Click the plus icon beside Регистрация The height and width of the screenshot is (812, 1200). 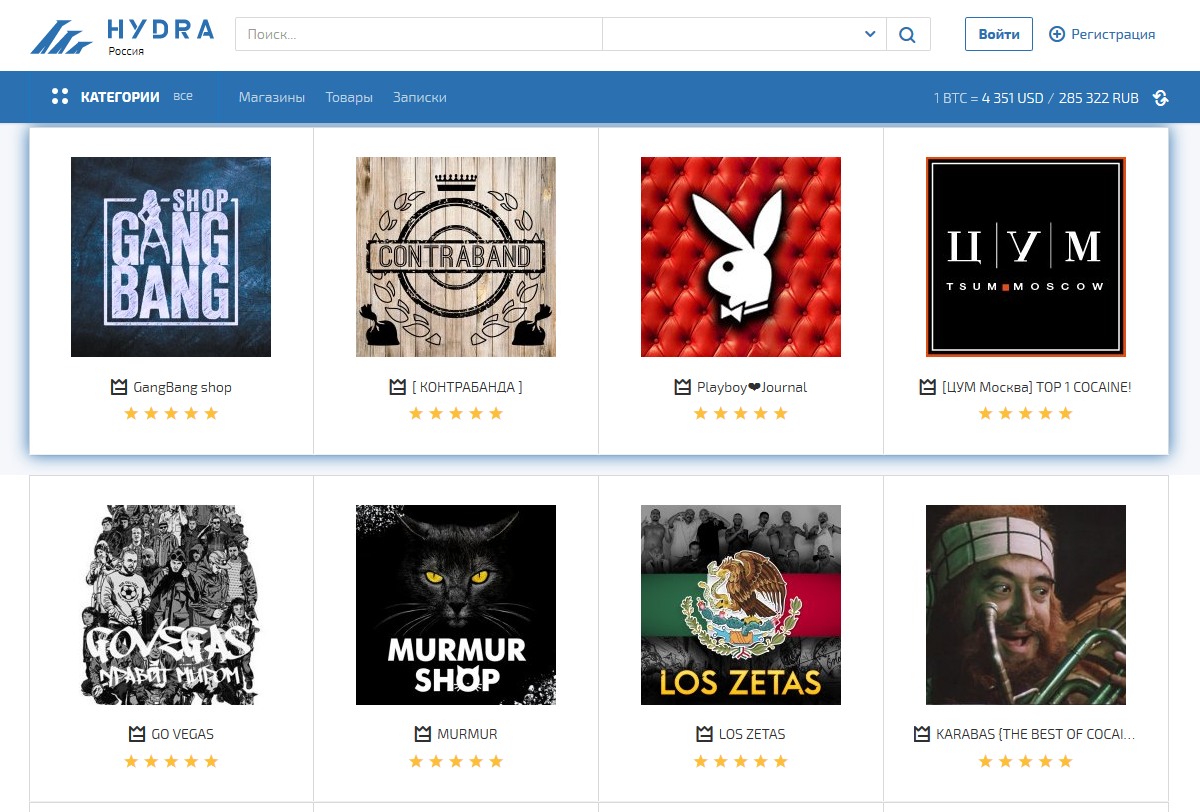(1057, 34)
